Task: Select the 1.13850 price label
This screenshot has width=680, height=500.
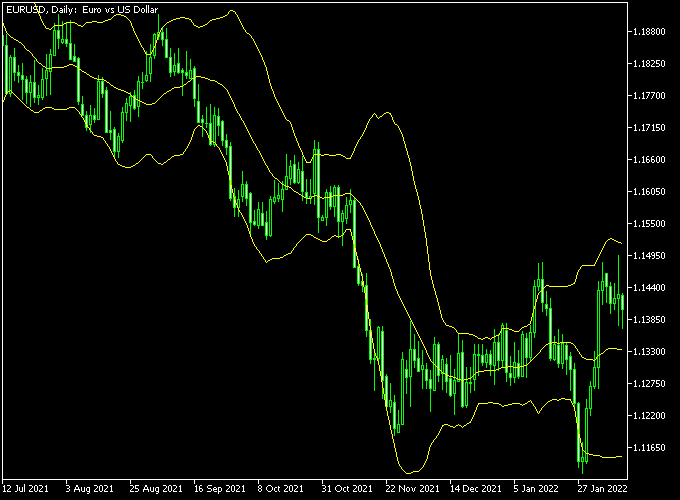Action: 649,320
